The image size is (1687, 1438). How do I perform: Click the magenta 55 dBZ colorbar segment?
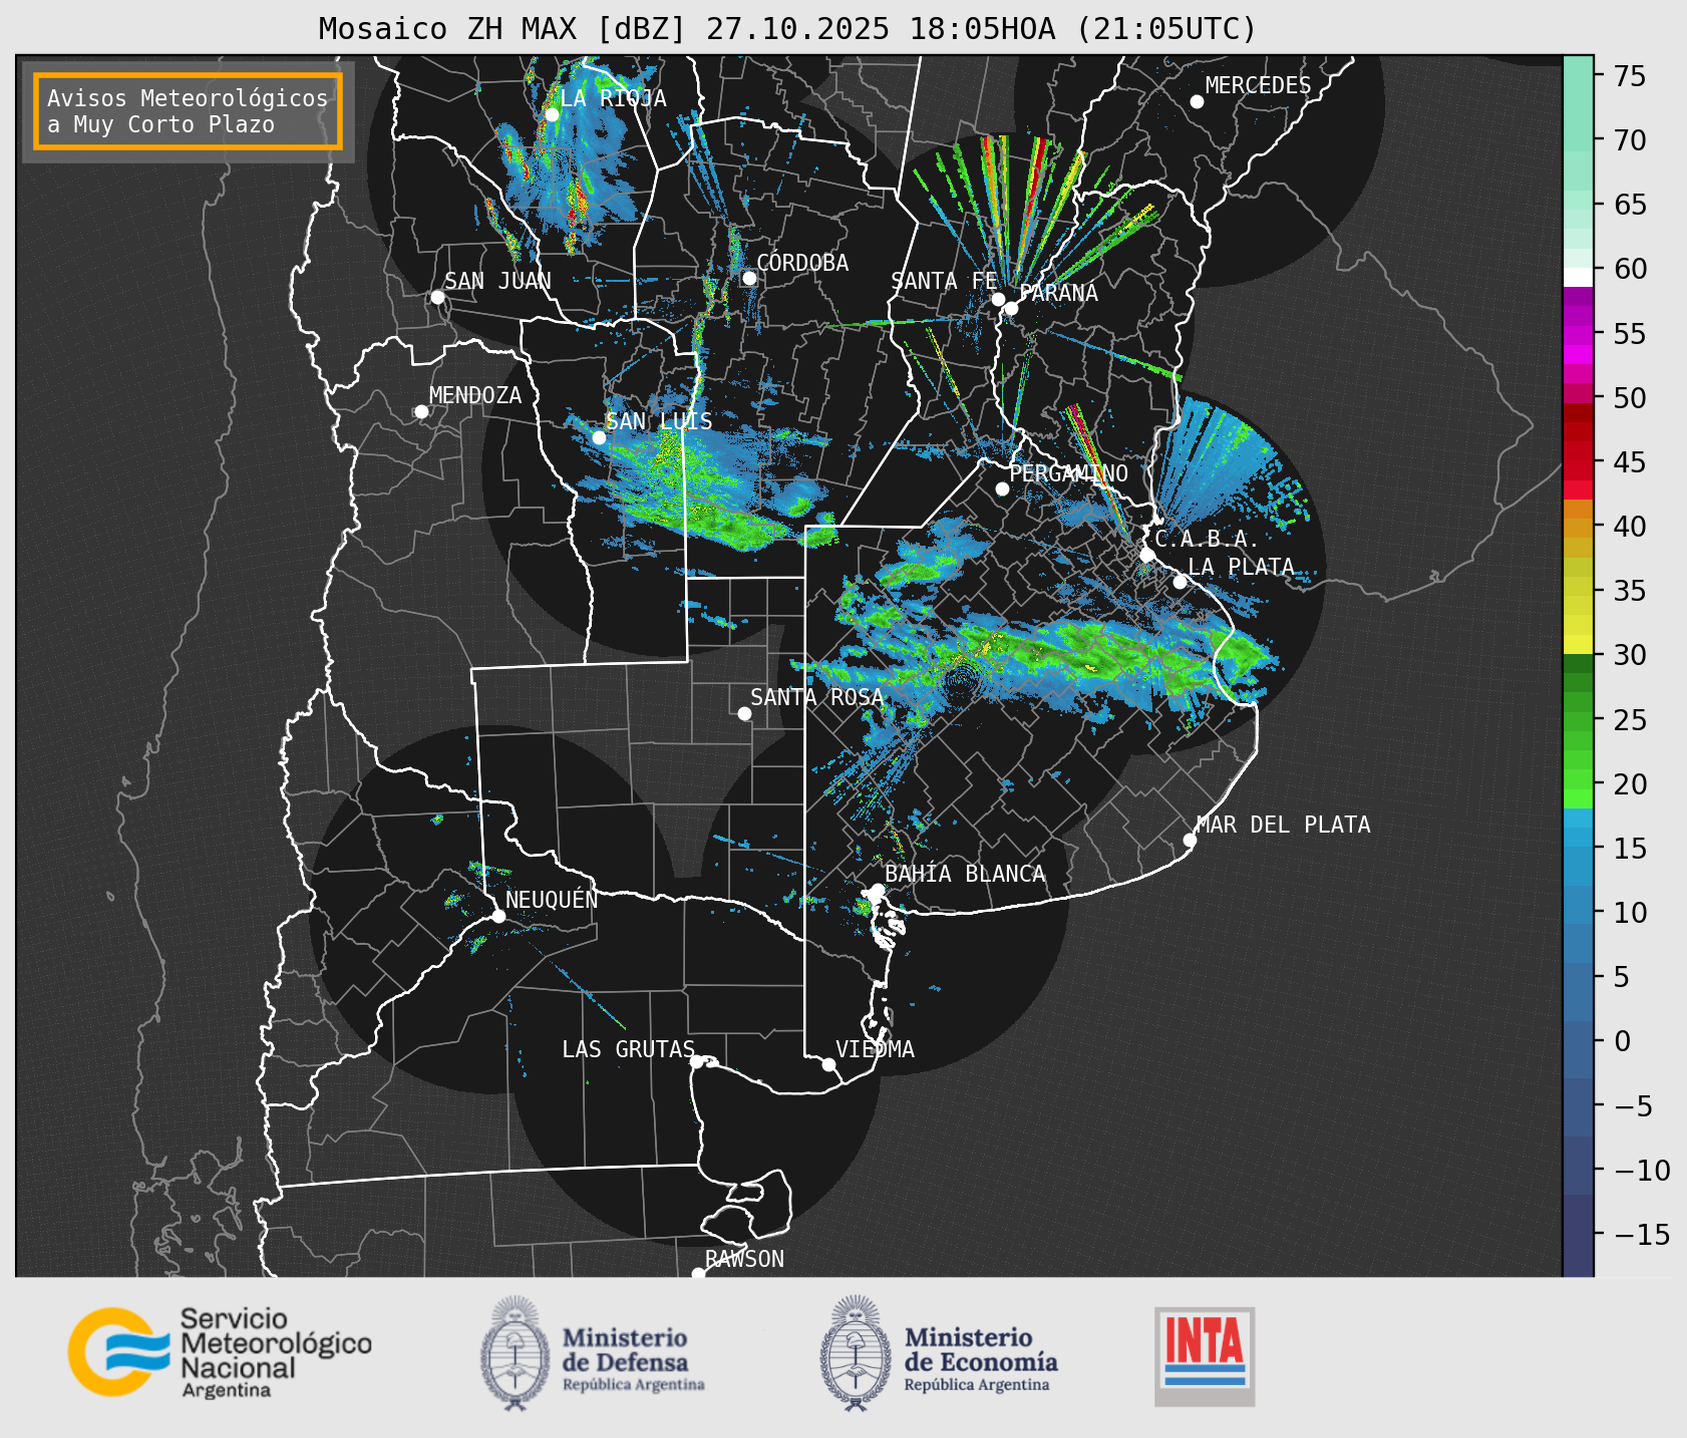1577,333
